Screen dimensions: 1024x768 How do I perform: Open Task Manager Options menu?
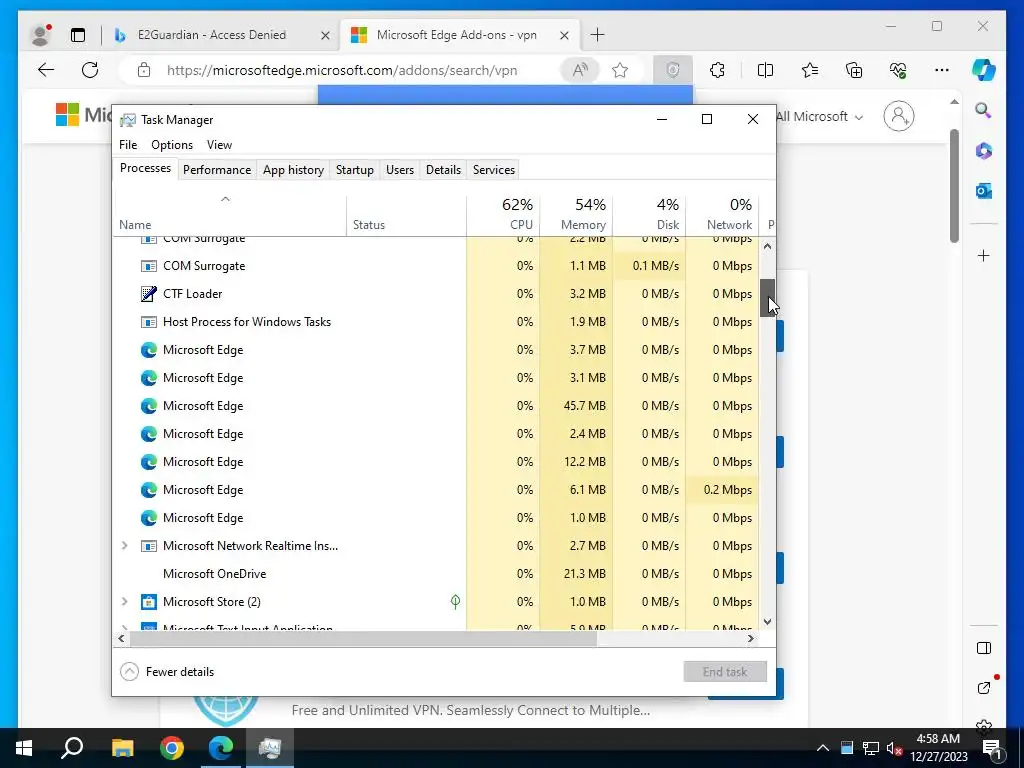pos(172,145)
